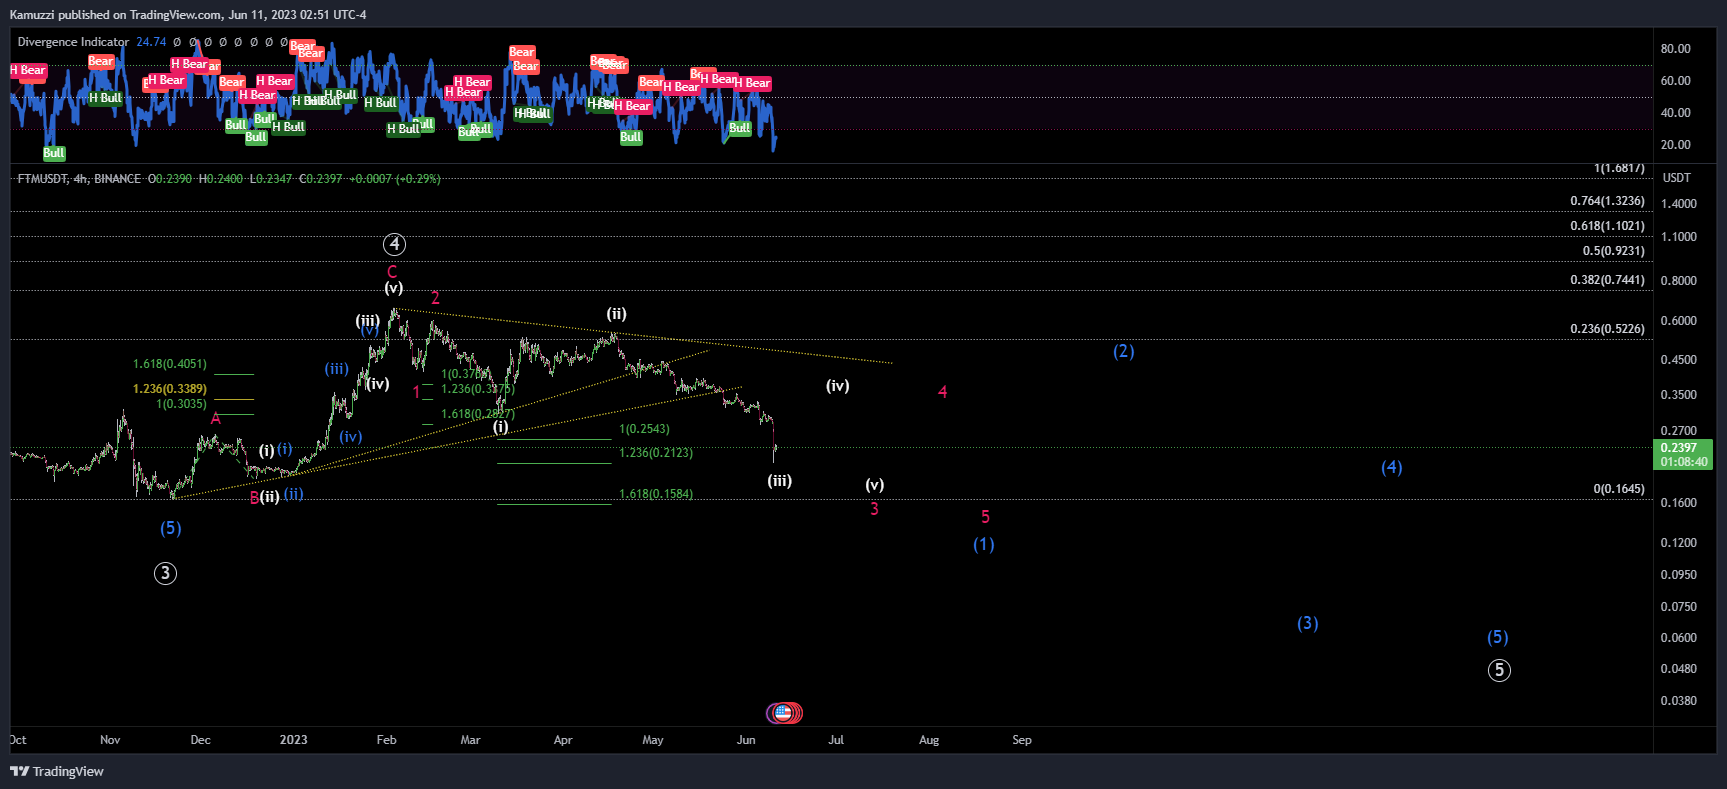Click Fibonacci level 0(0.1645) label
The height and width of the screenshot is (789, 1727).
point(1619,489)
